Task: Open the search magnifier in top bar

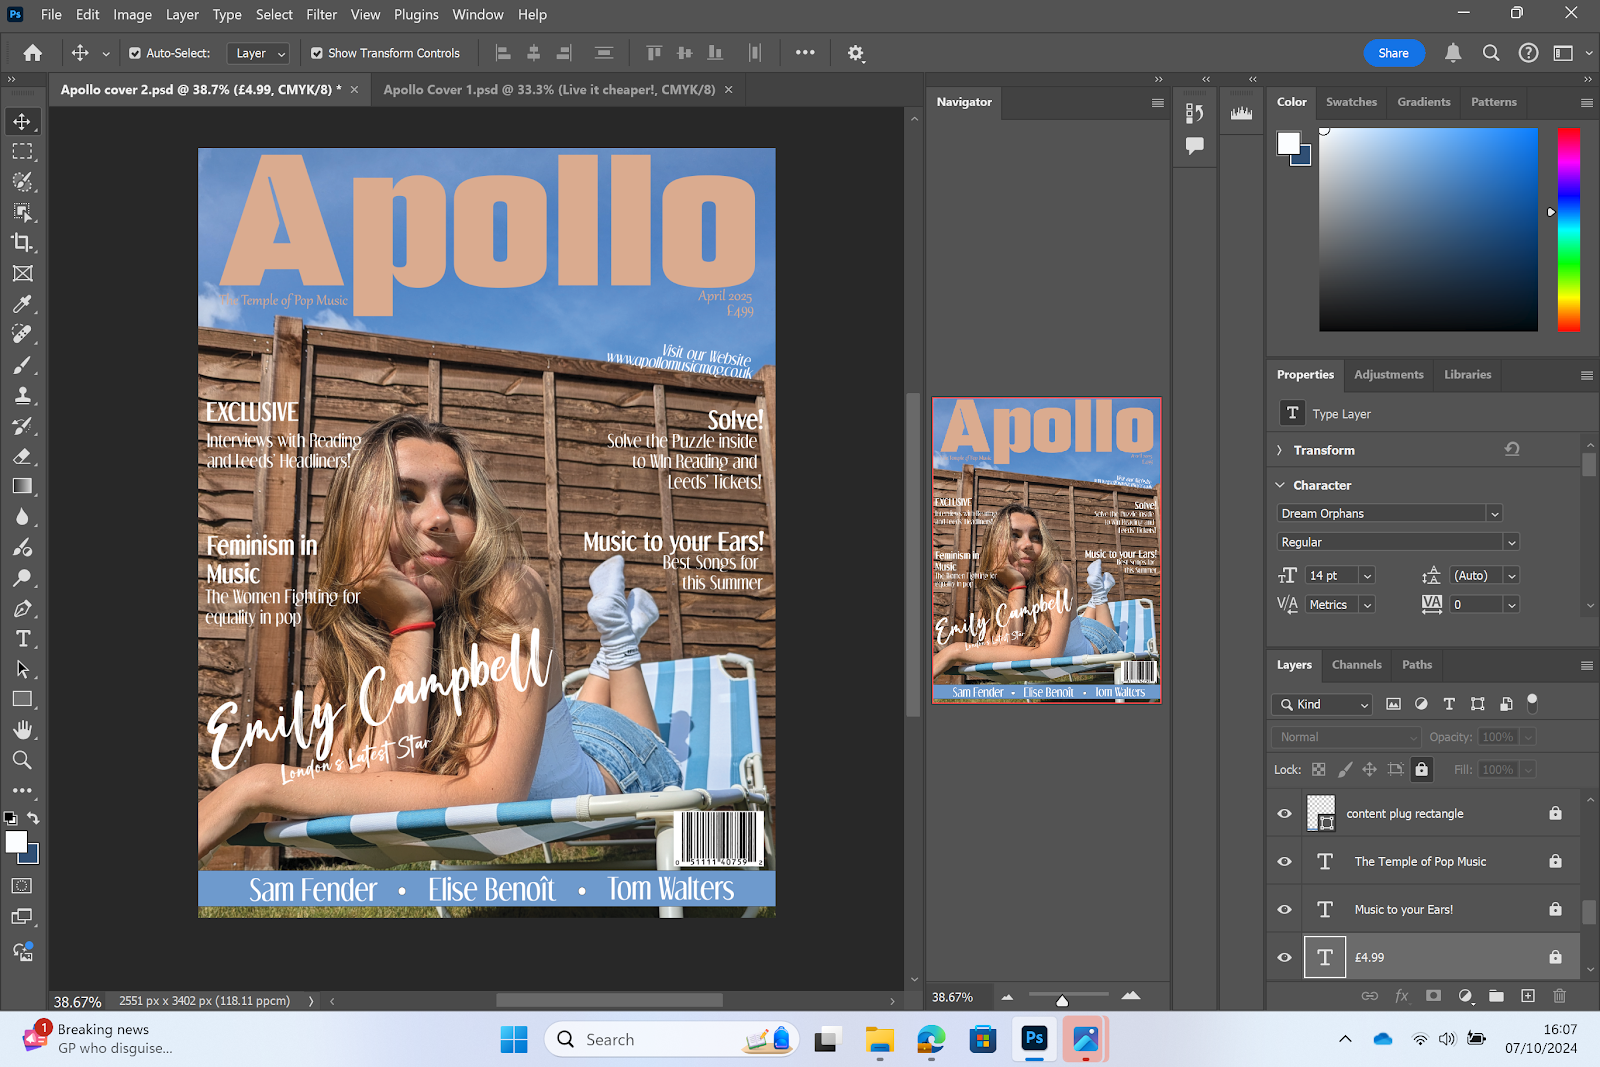Action: coord(1491,53)
